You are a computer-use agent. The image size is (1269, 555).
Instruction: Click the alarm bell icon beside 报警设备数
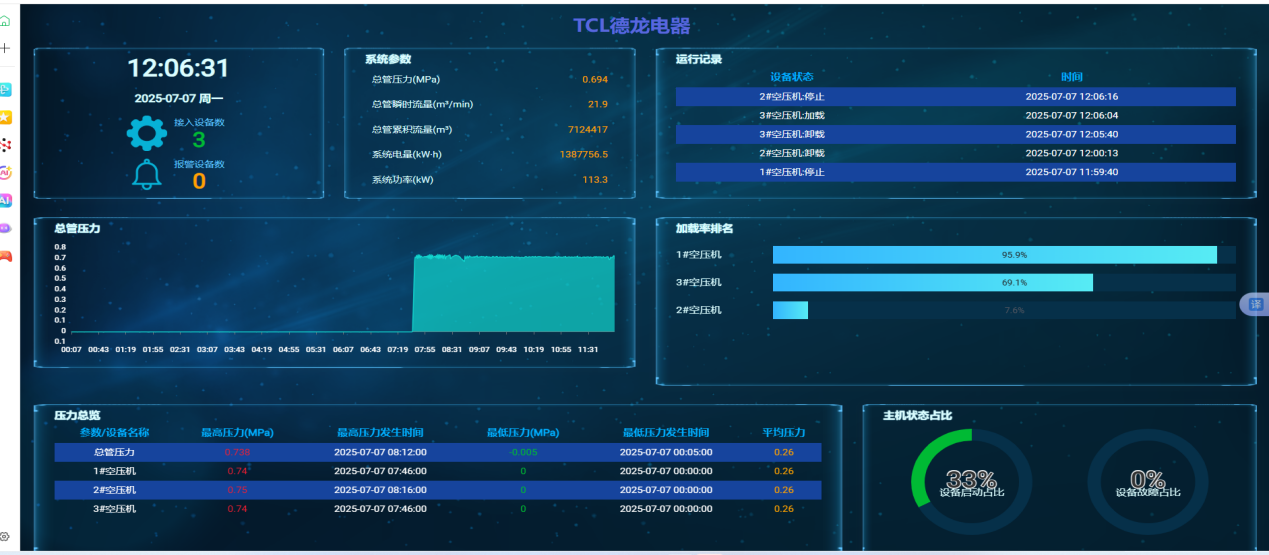147,175
